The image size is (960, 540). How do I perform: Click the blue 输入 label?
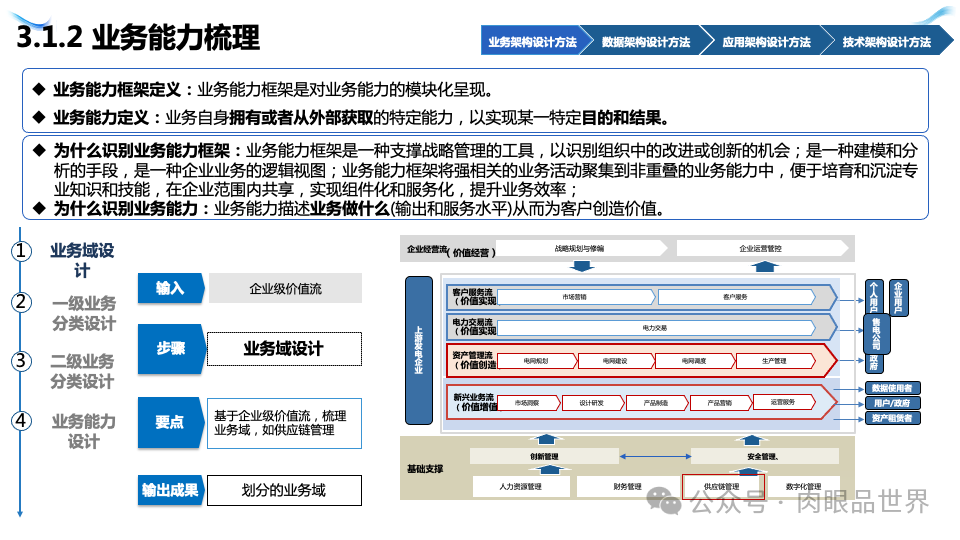(x=170, y=288)
